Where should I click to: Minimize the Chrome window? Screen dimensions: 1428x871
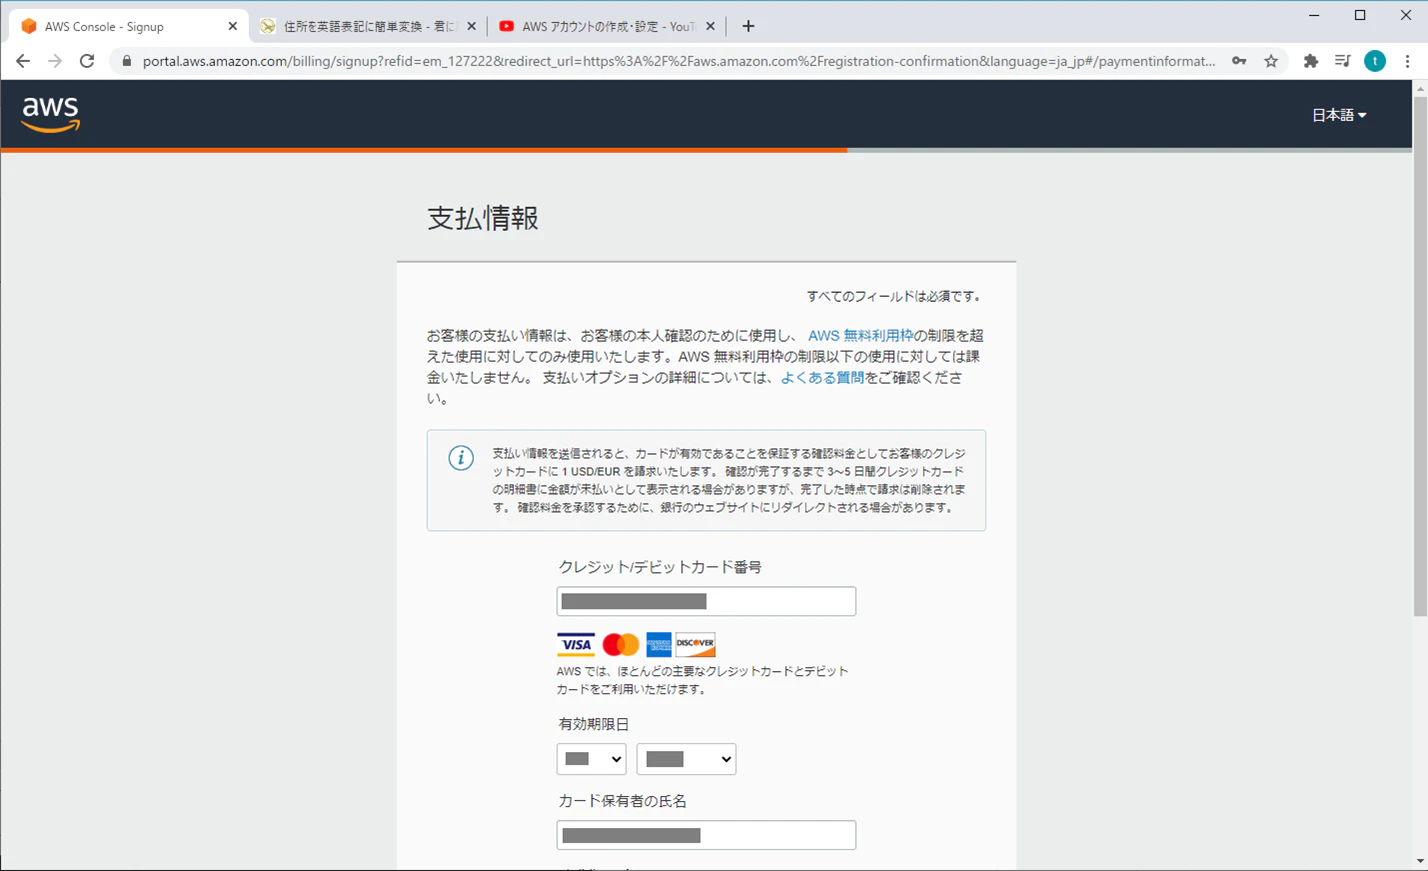click(x=1314, y=15)
